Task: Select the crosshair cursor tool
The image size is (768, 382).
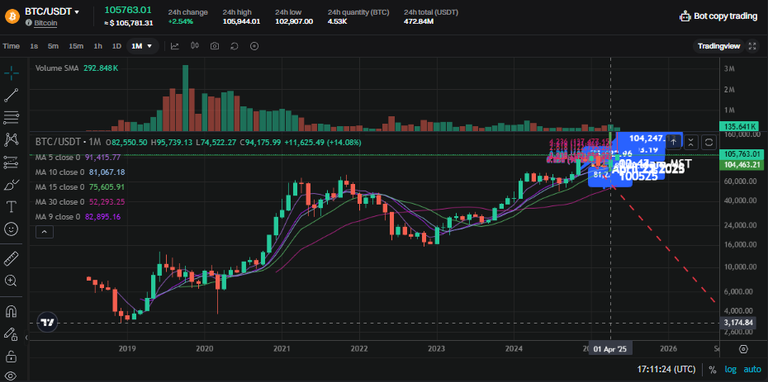Action: coord(11,73)
